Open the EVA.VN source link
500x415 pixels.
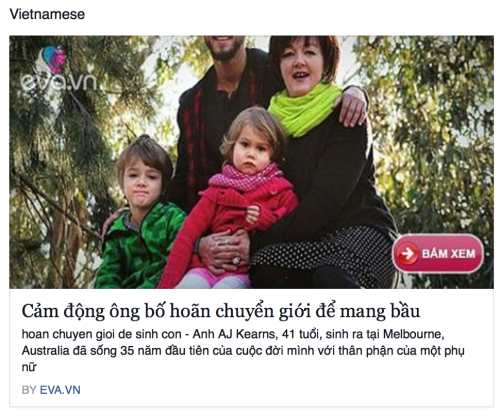coord(60,390)
